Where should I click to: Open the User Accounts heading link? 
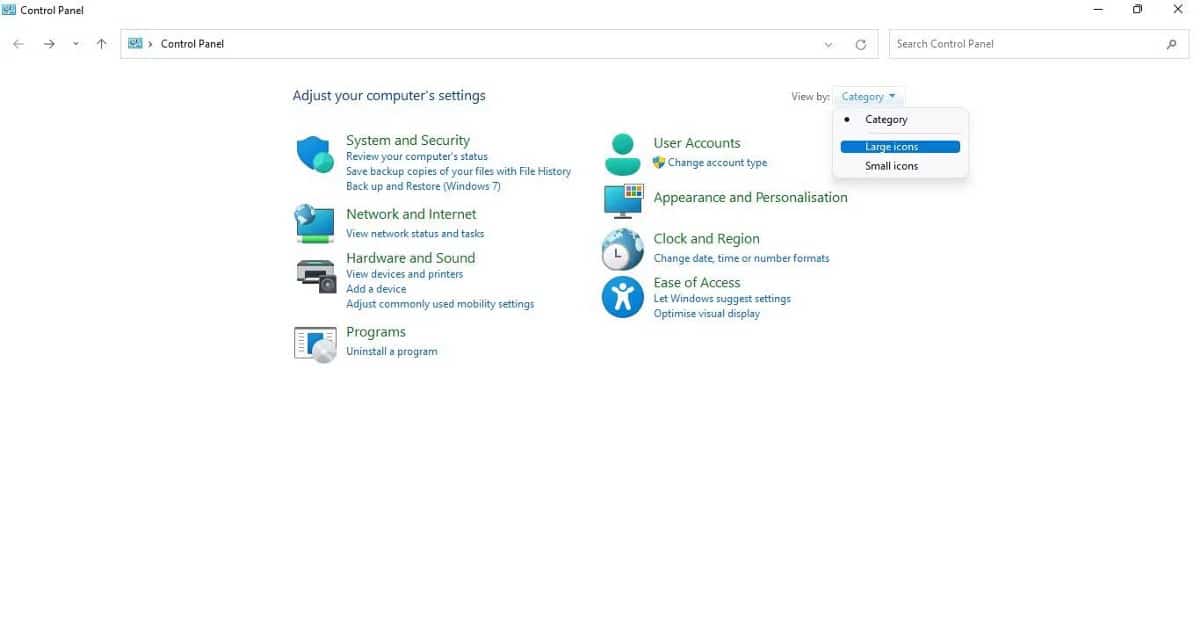click(697, 143)
